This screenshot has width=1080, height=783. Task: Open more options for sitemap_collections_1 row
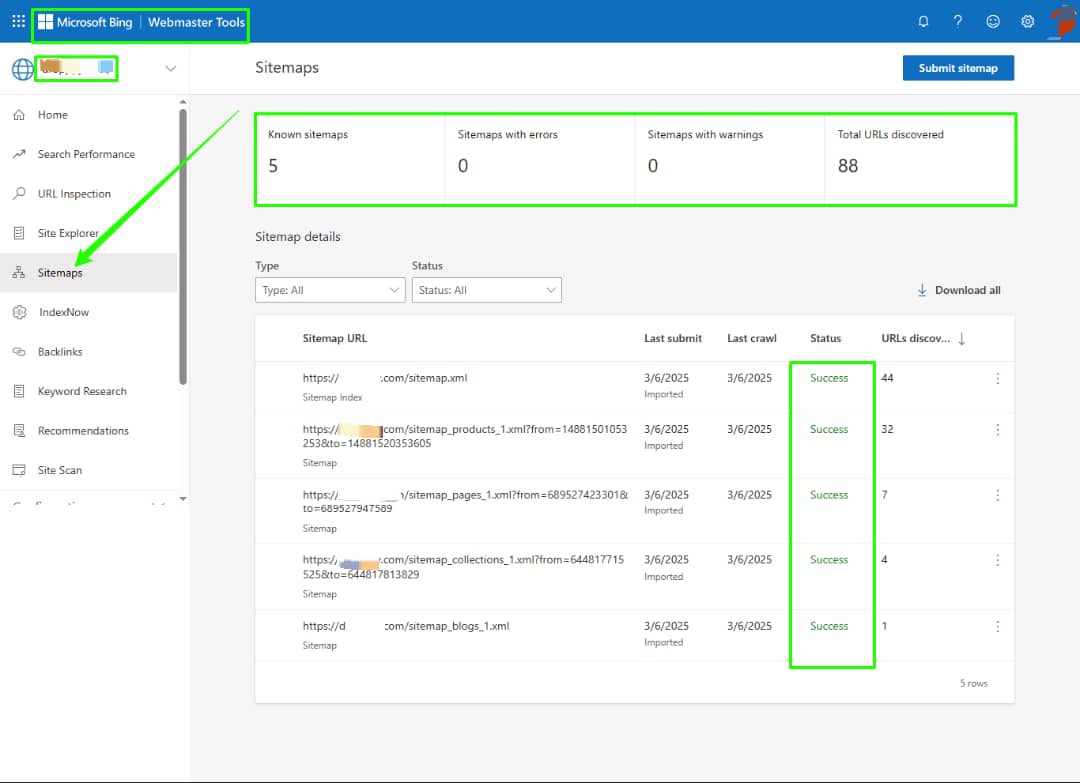click(x=997, y=560)
